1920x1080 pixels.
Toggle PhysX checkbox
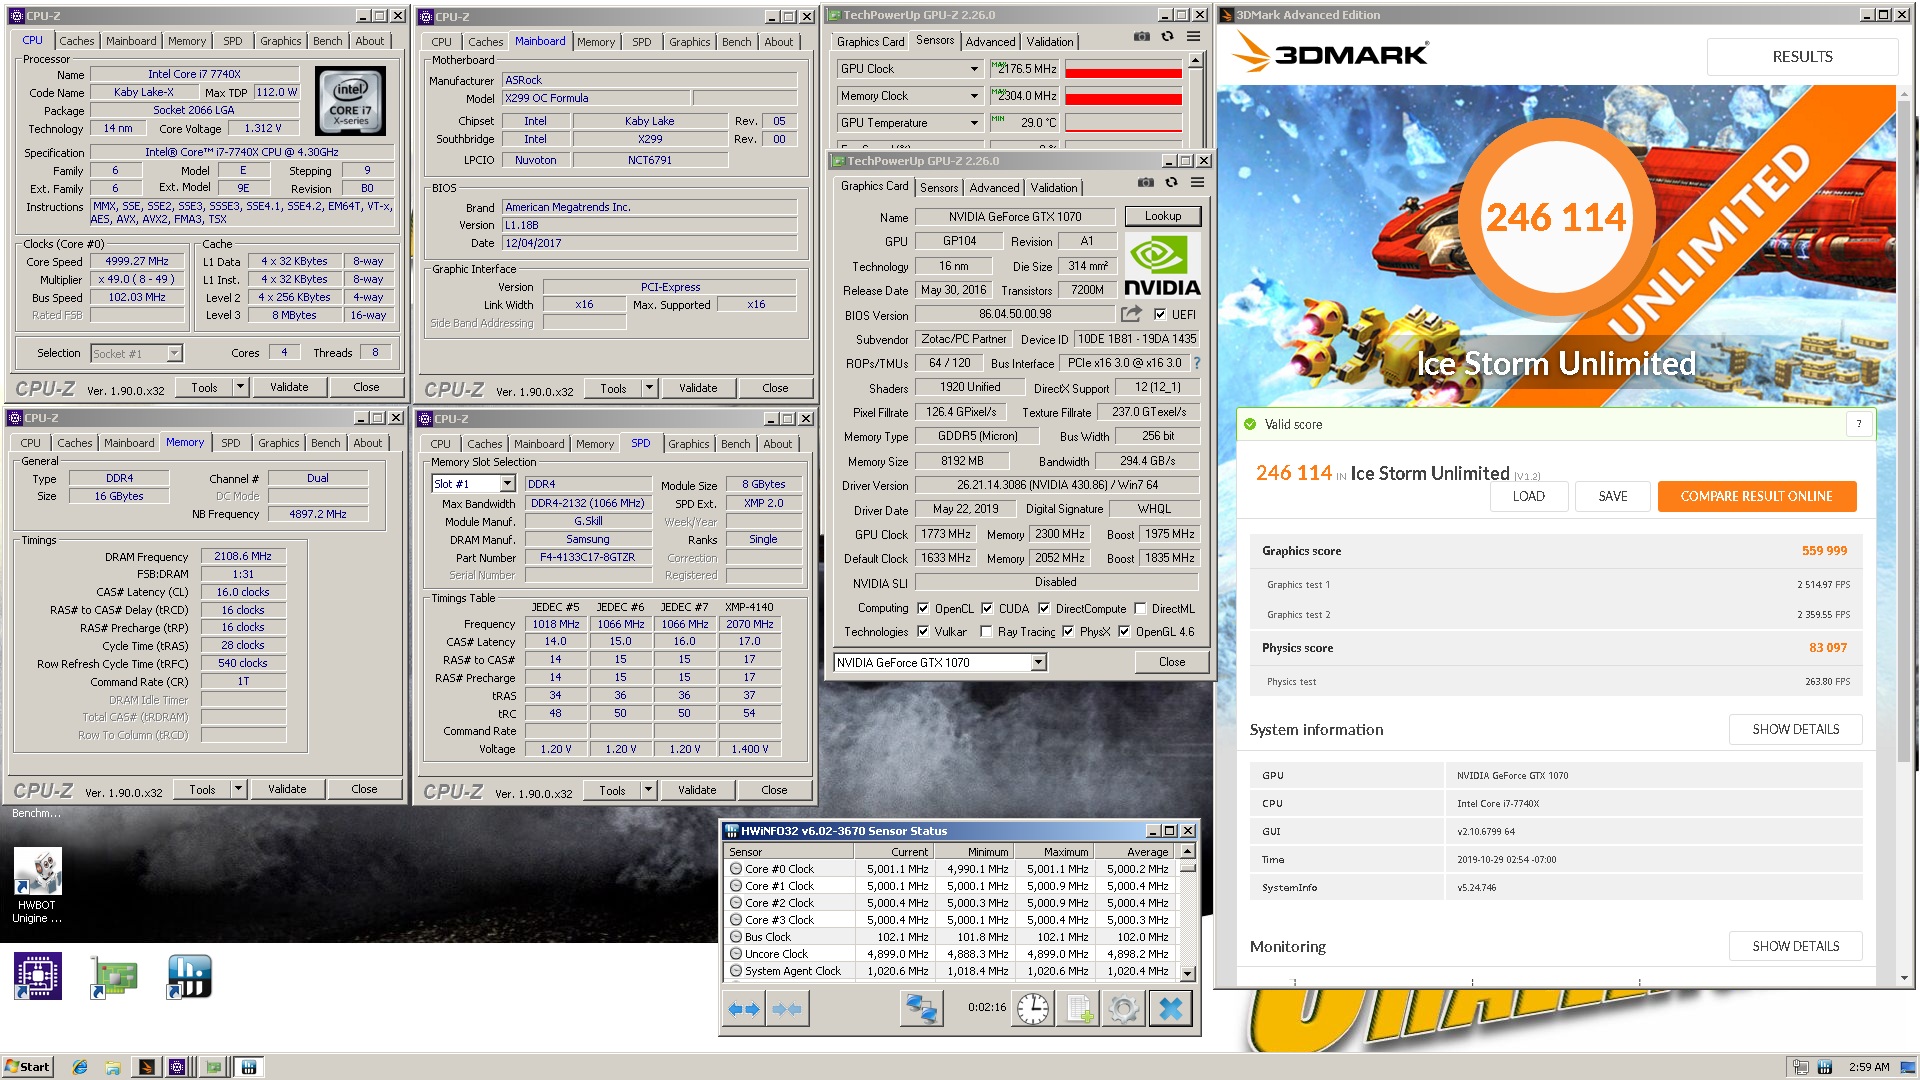(x=1068, y=631)
